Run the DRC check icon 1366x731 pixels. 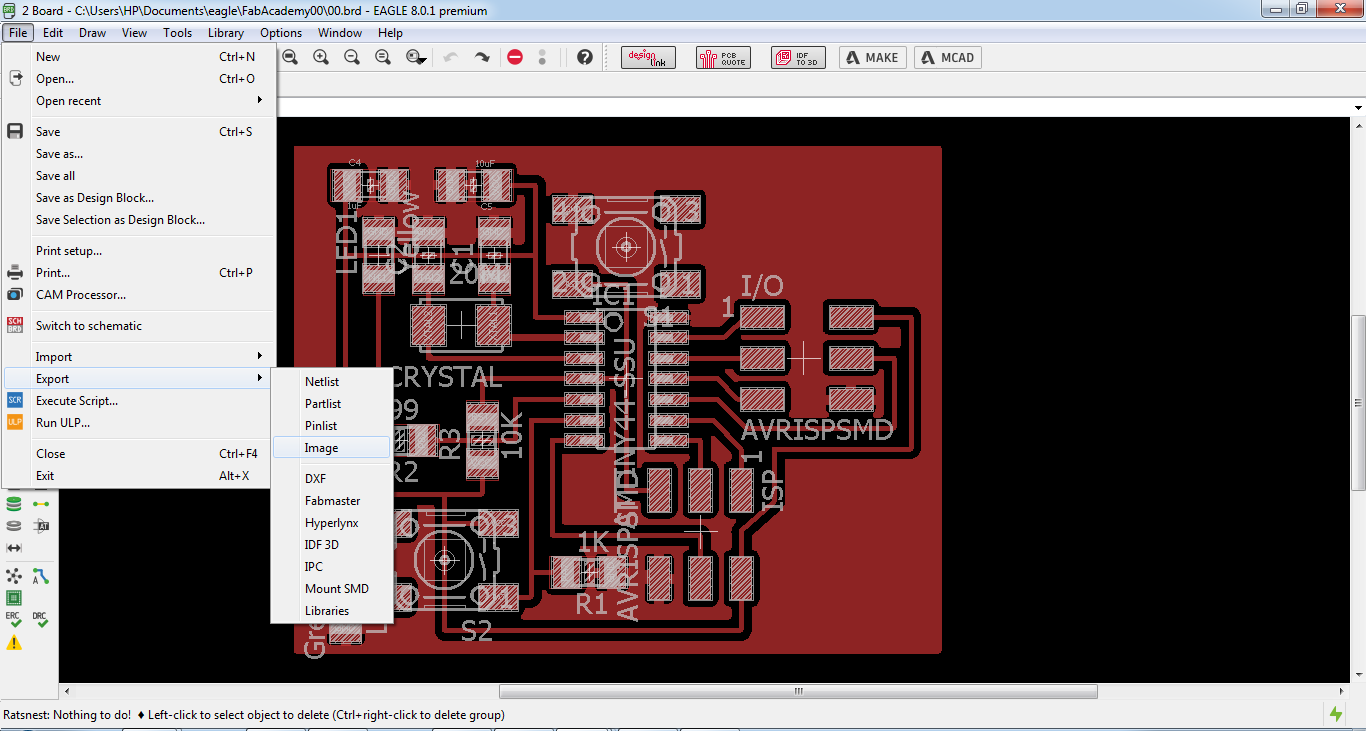click(41, 620)
